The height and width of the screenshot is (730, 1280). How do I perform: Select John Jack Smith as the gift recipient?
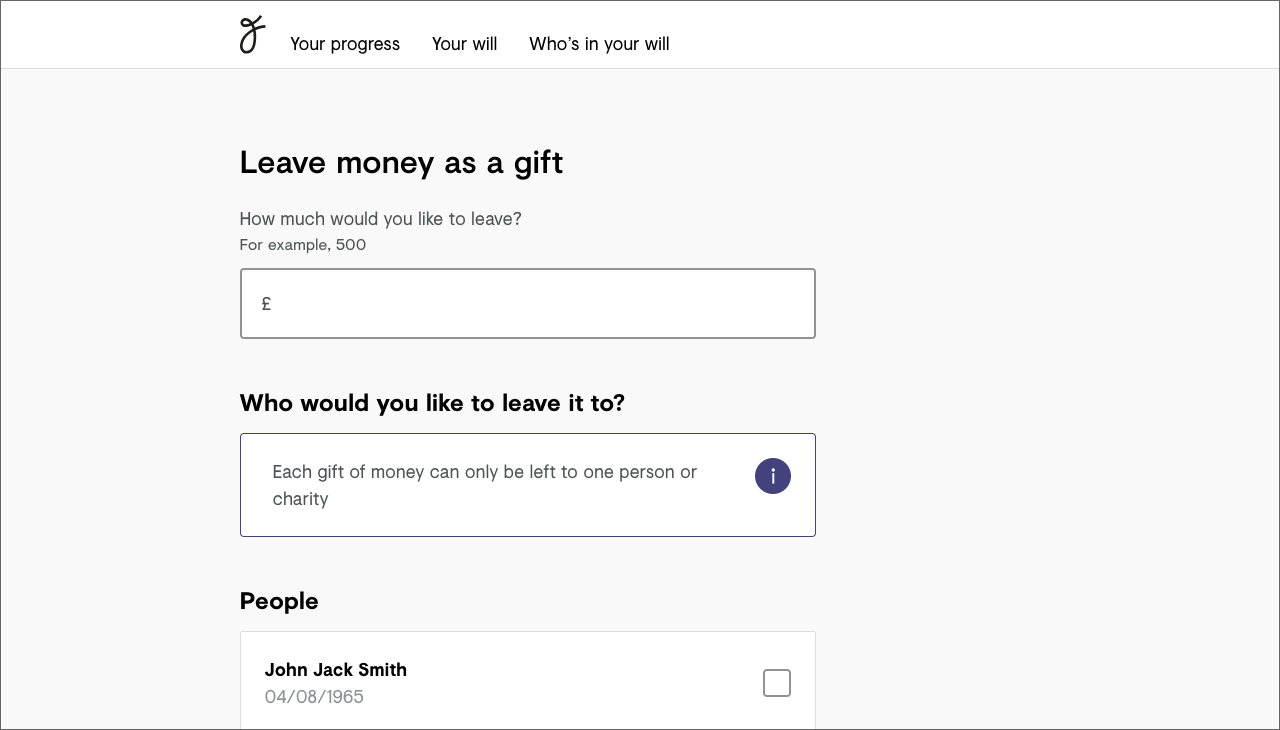(x=527, y=682)
